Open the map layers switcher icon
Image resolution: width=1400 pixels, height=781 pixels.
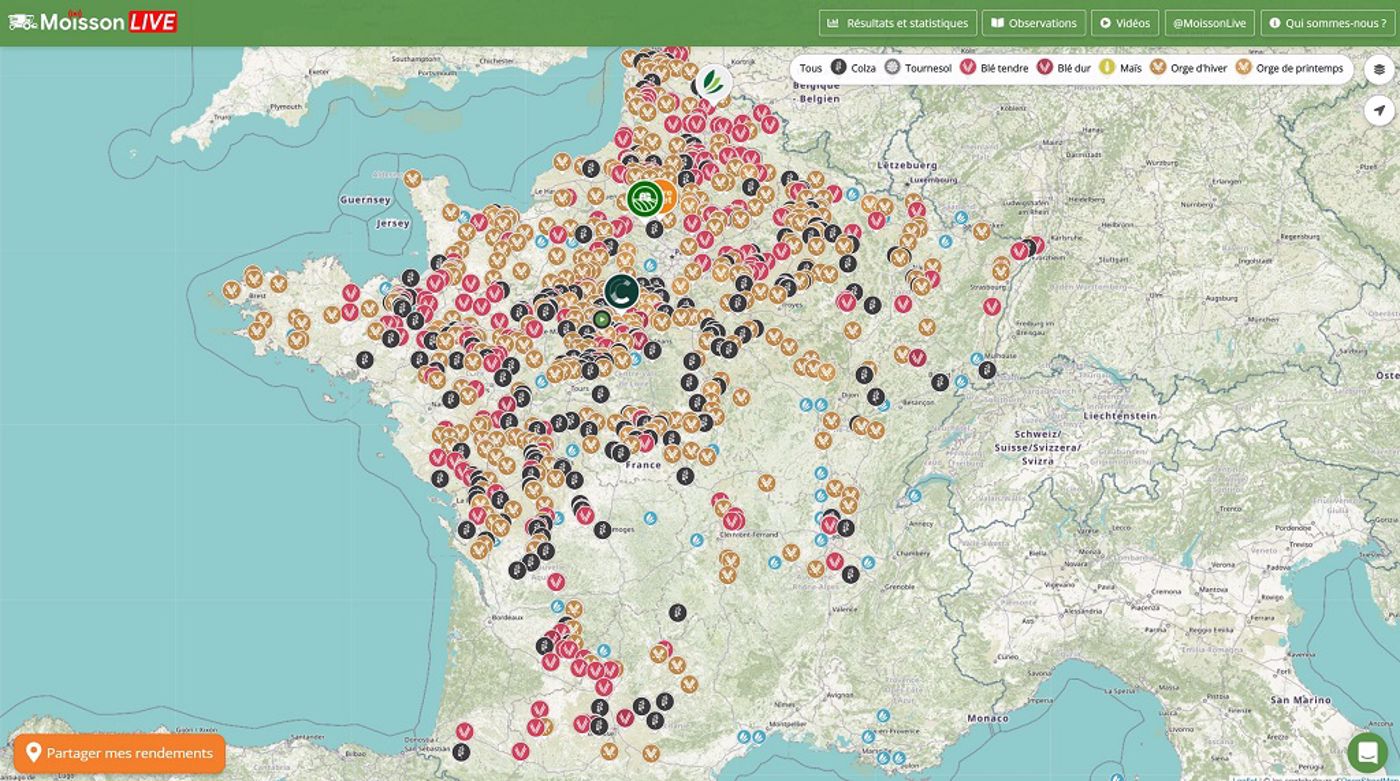pyautogui.click(x=1379, y=72)
